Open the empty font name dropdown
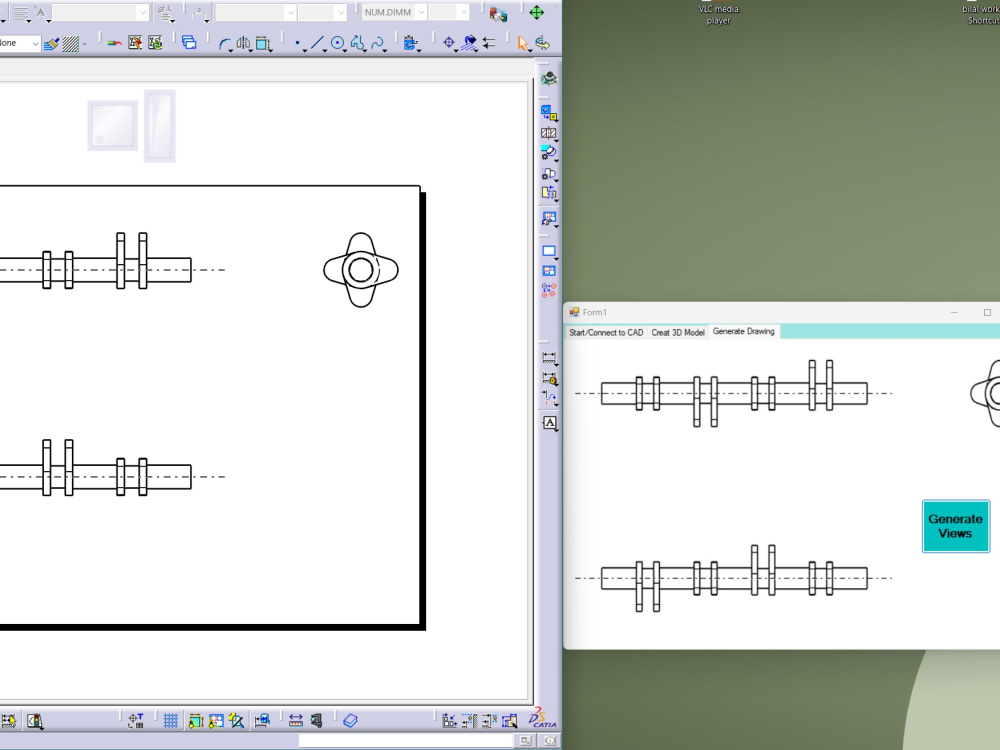1000x750 pixels. pos(100,12)
